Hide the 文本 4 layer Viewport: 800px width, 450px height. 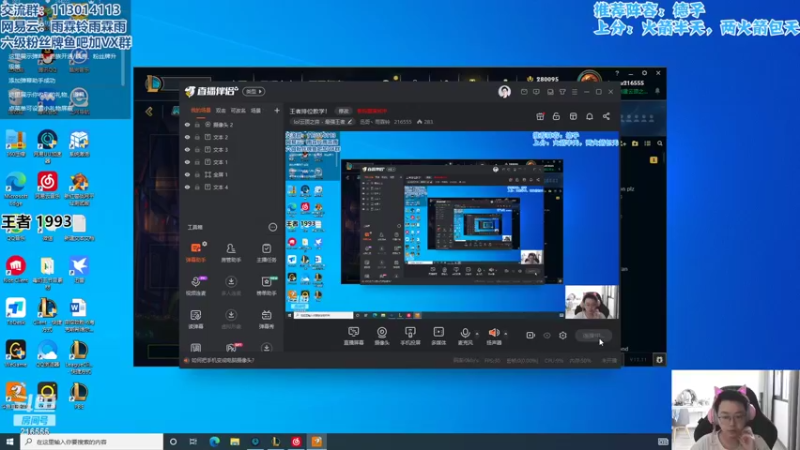(187, 187)
